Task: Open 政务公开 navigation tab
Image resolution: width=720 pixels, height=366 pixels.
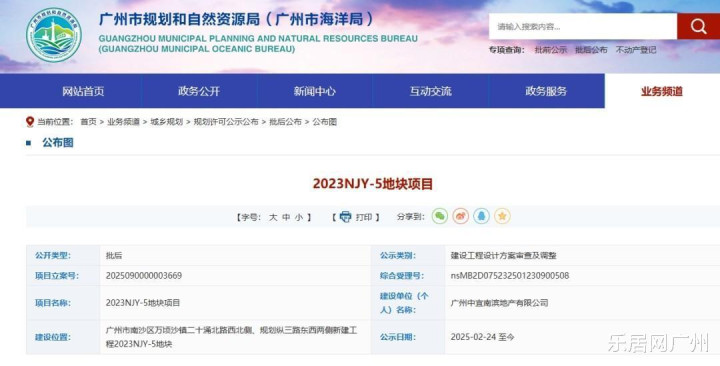Action: [199, 91]
